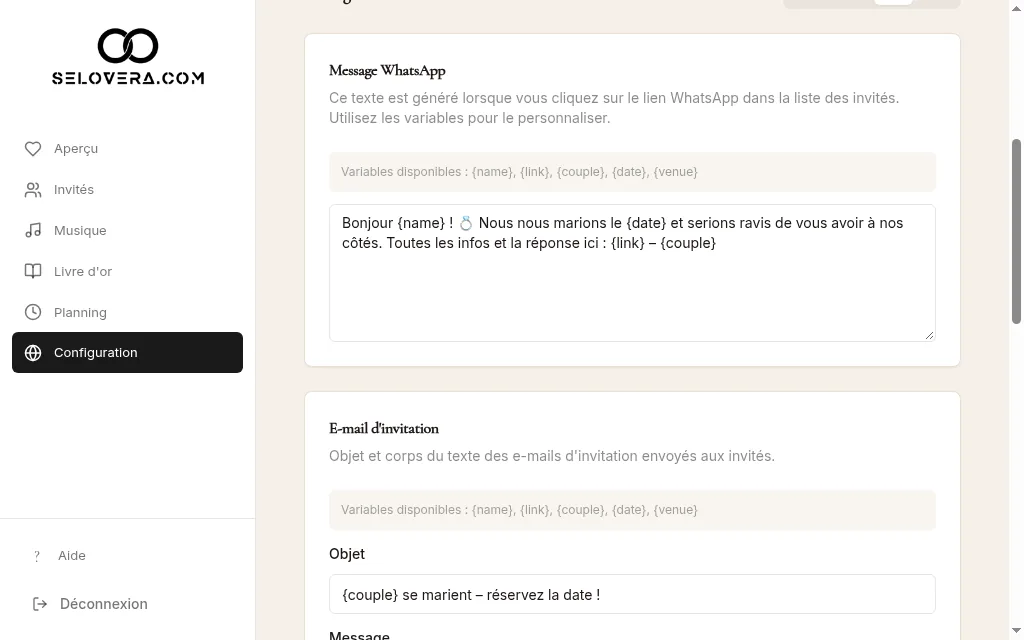Viewport: 1024px width, 640px height.
Task: Click the "Ce texte est généré" description text
Action: tap(614, 108)
